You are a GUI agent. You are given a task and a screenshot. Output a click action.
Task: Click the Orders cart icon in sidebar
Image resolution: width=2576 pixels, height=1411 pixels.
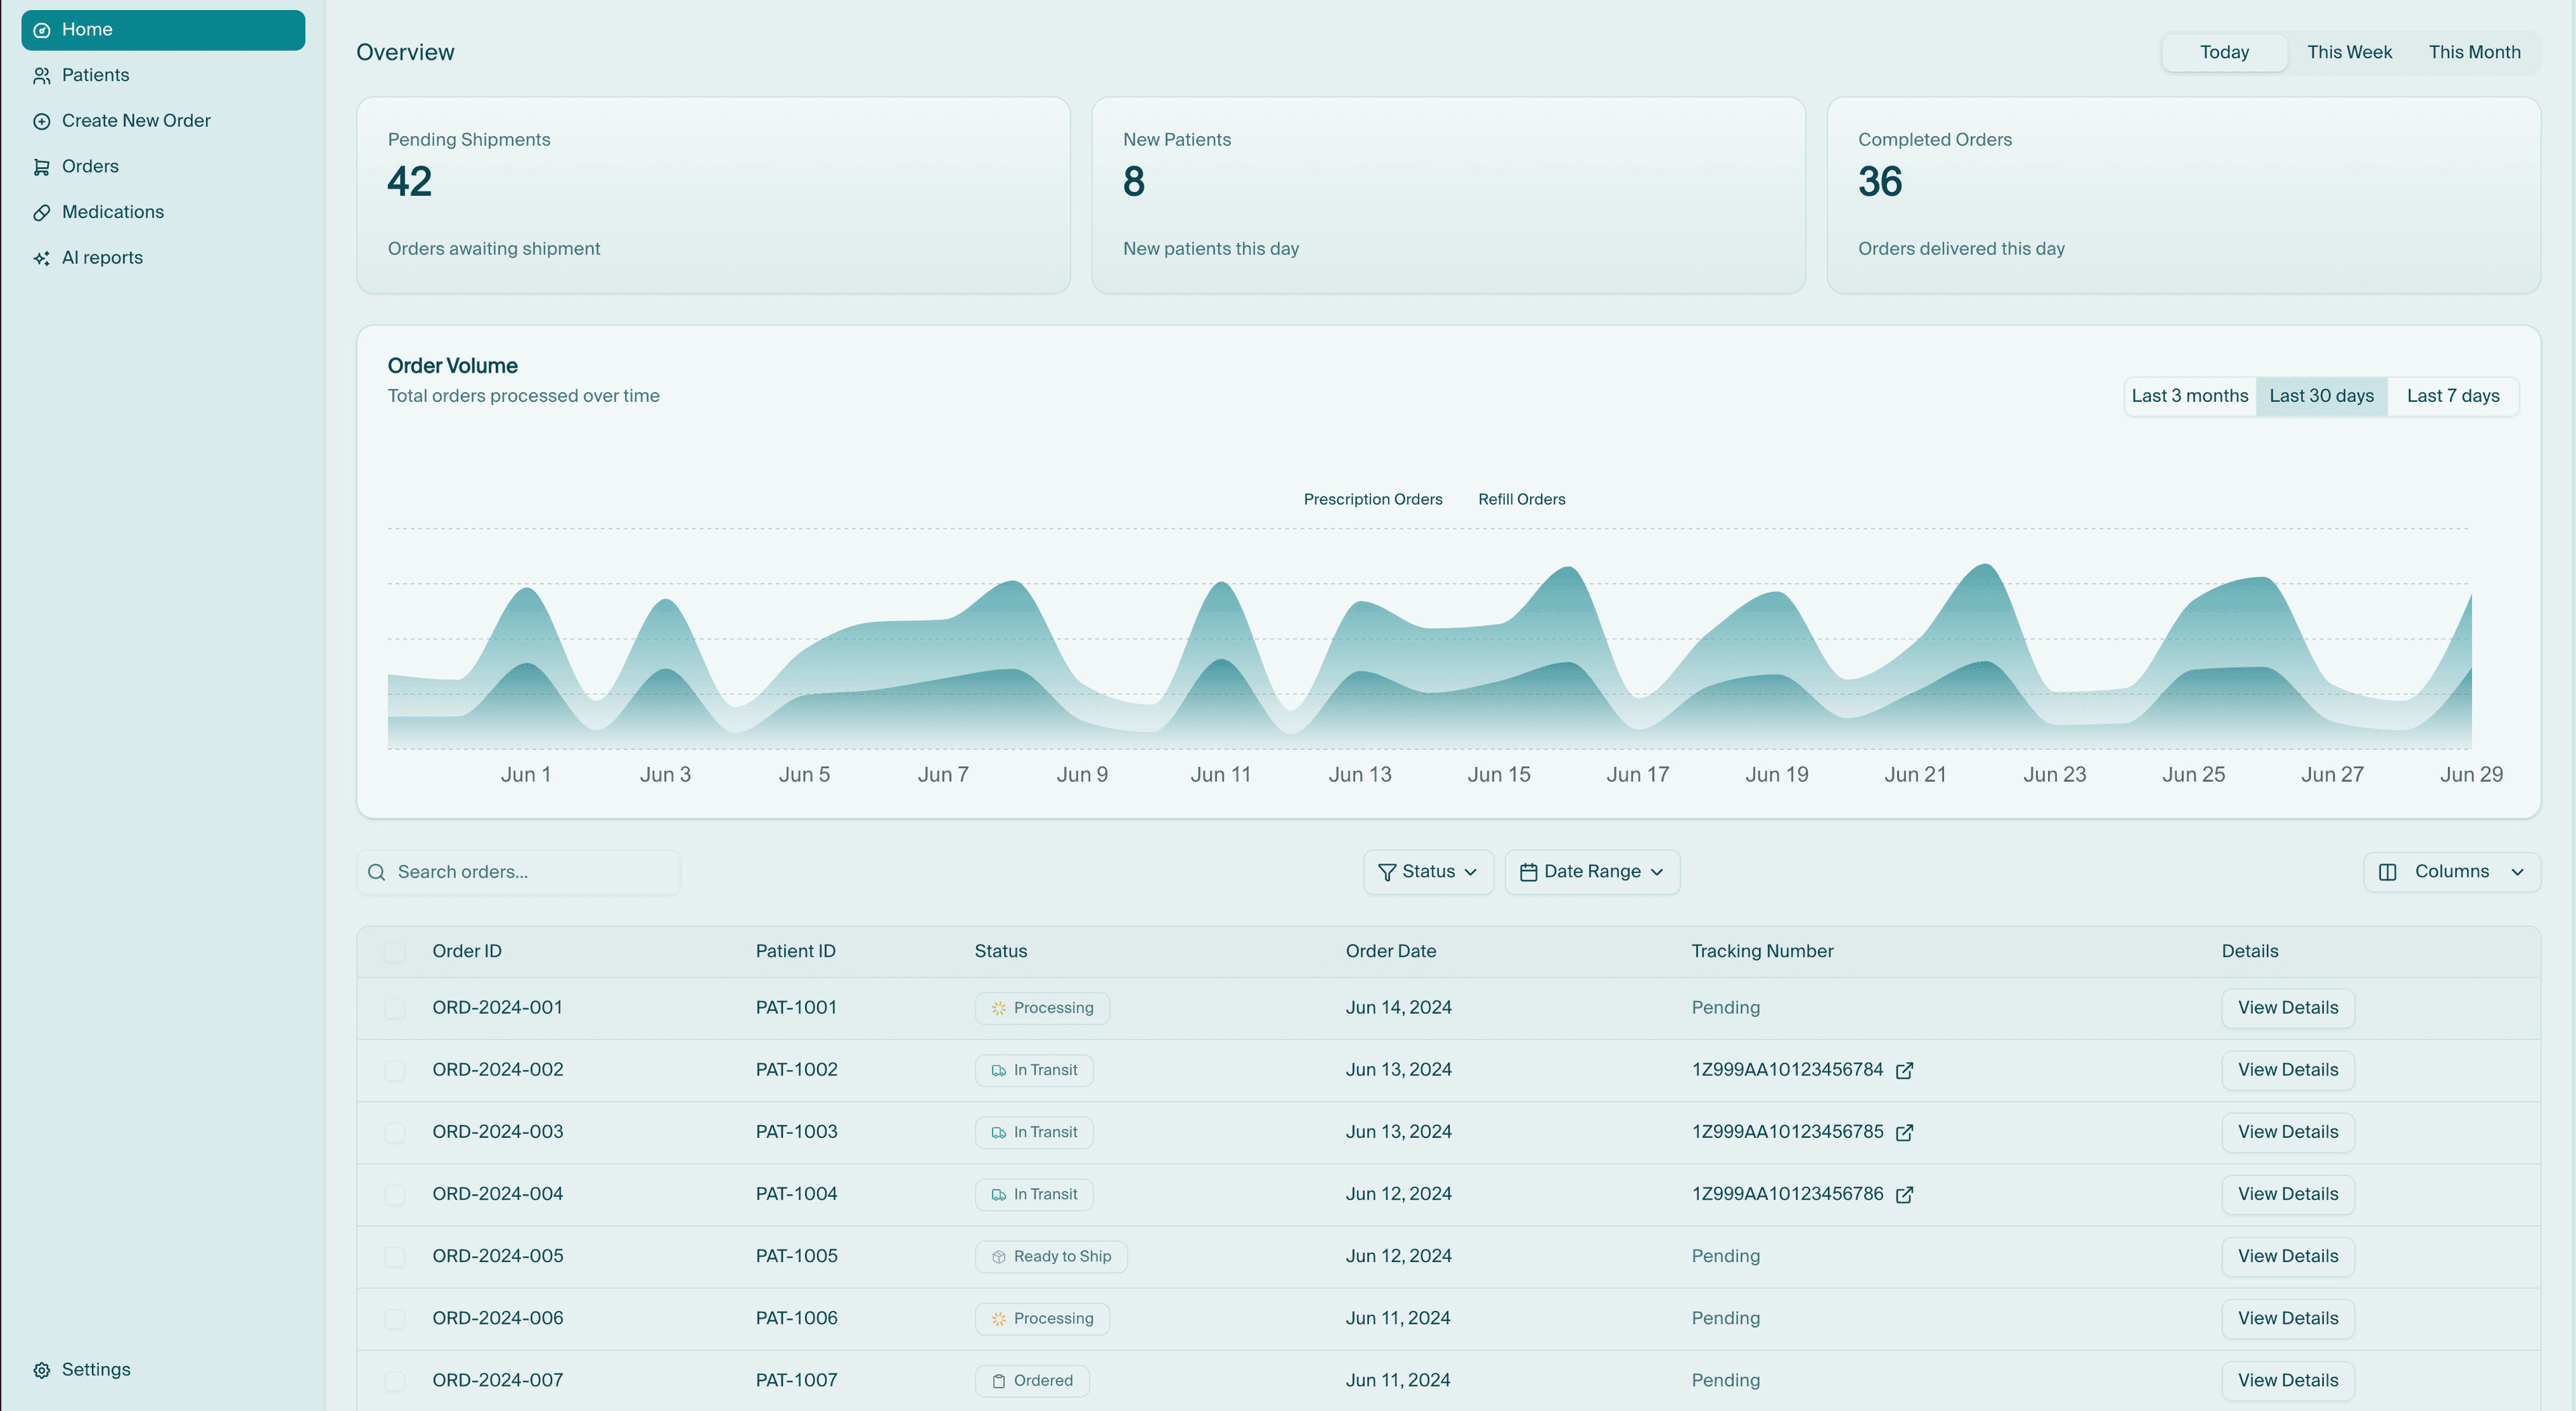coord(41,167)
